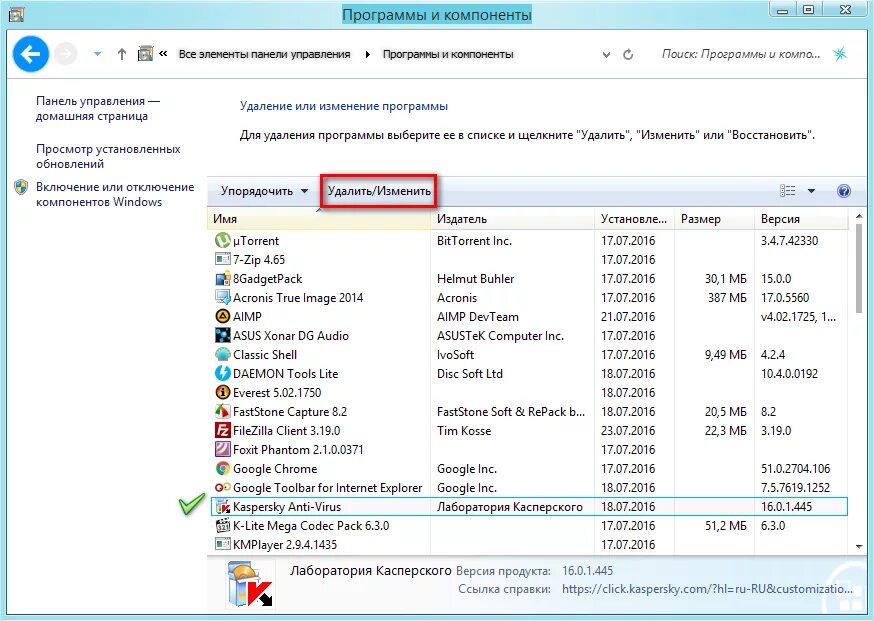Click the view layout icon
This screenshot has width=874, height=621.
click(788, 191)
